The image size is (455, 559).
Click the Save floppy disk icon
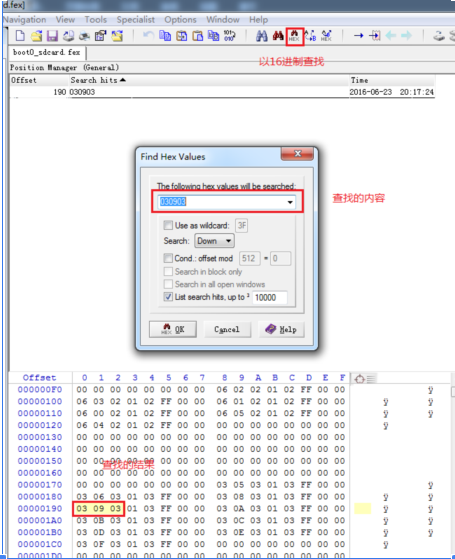pos(52,36)
